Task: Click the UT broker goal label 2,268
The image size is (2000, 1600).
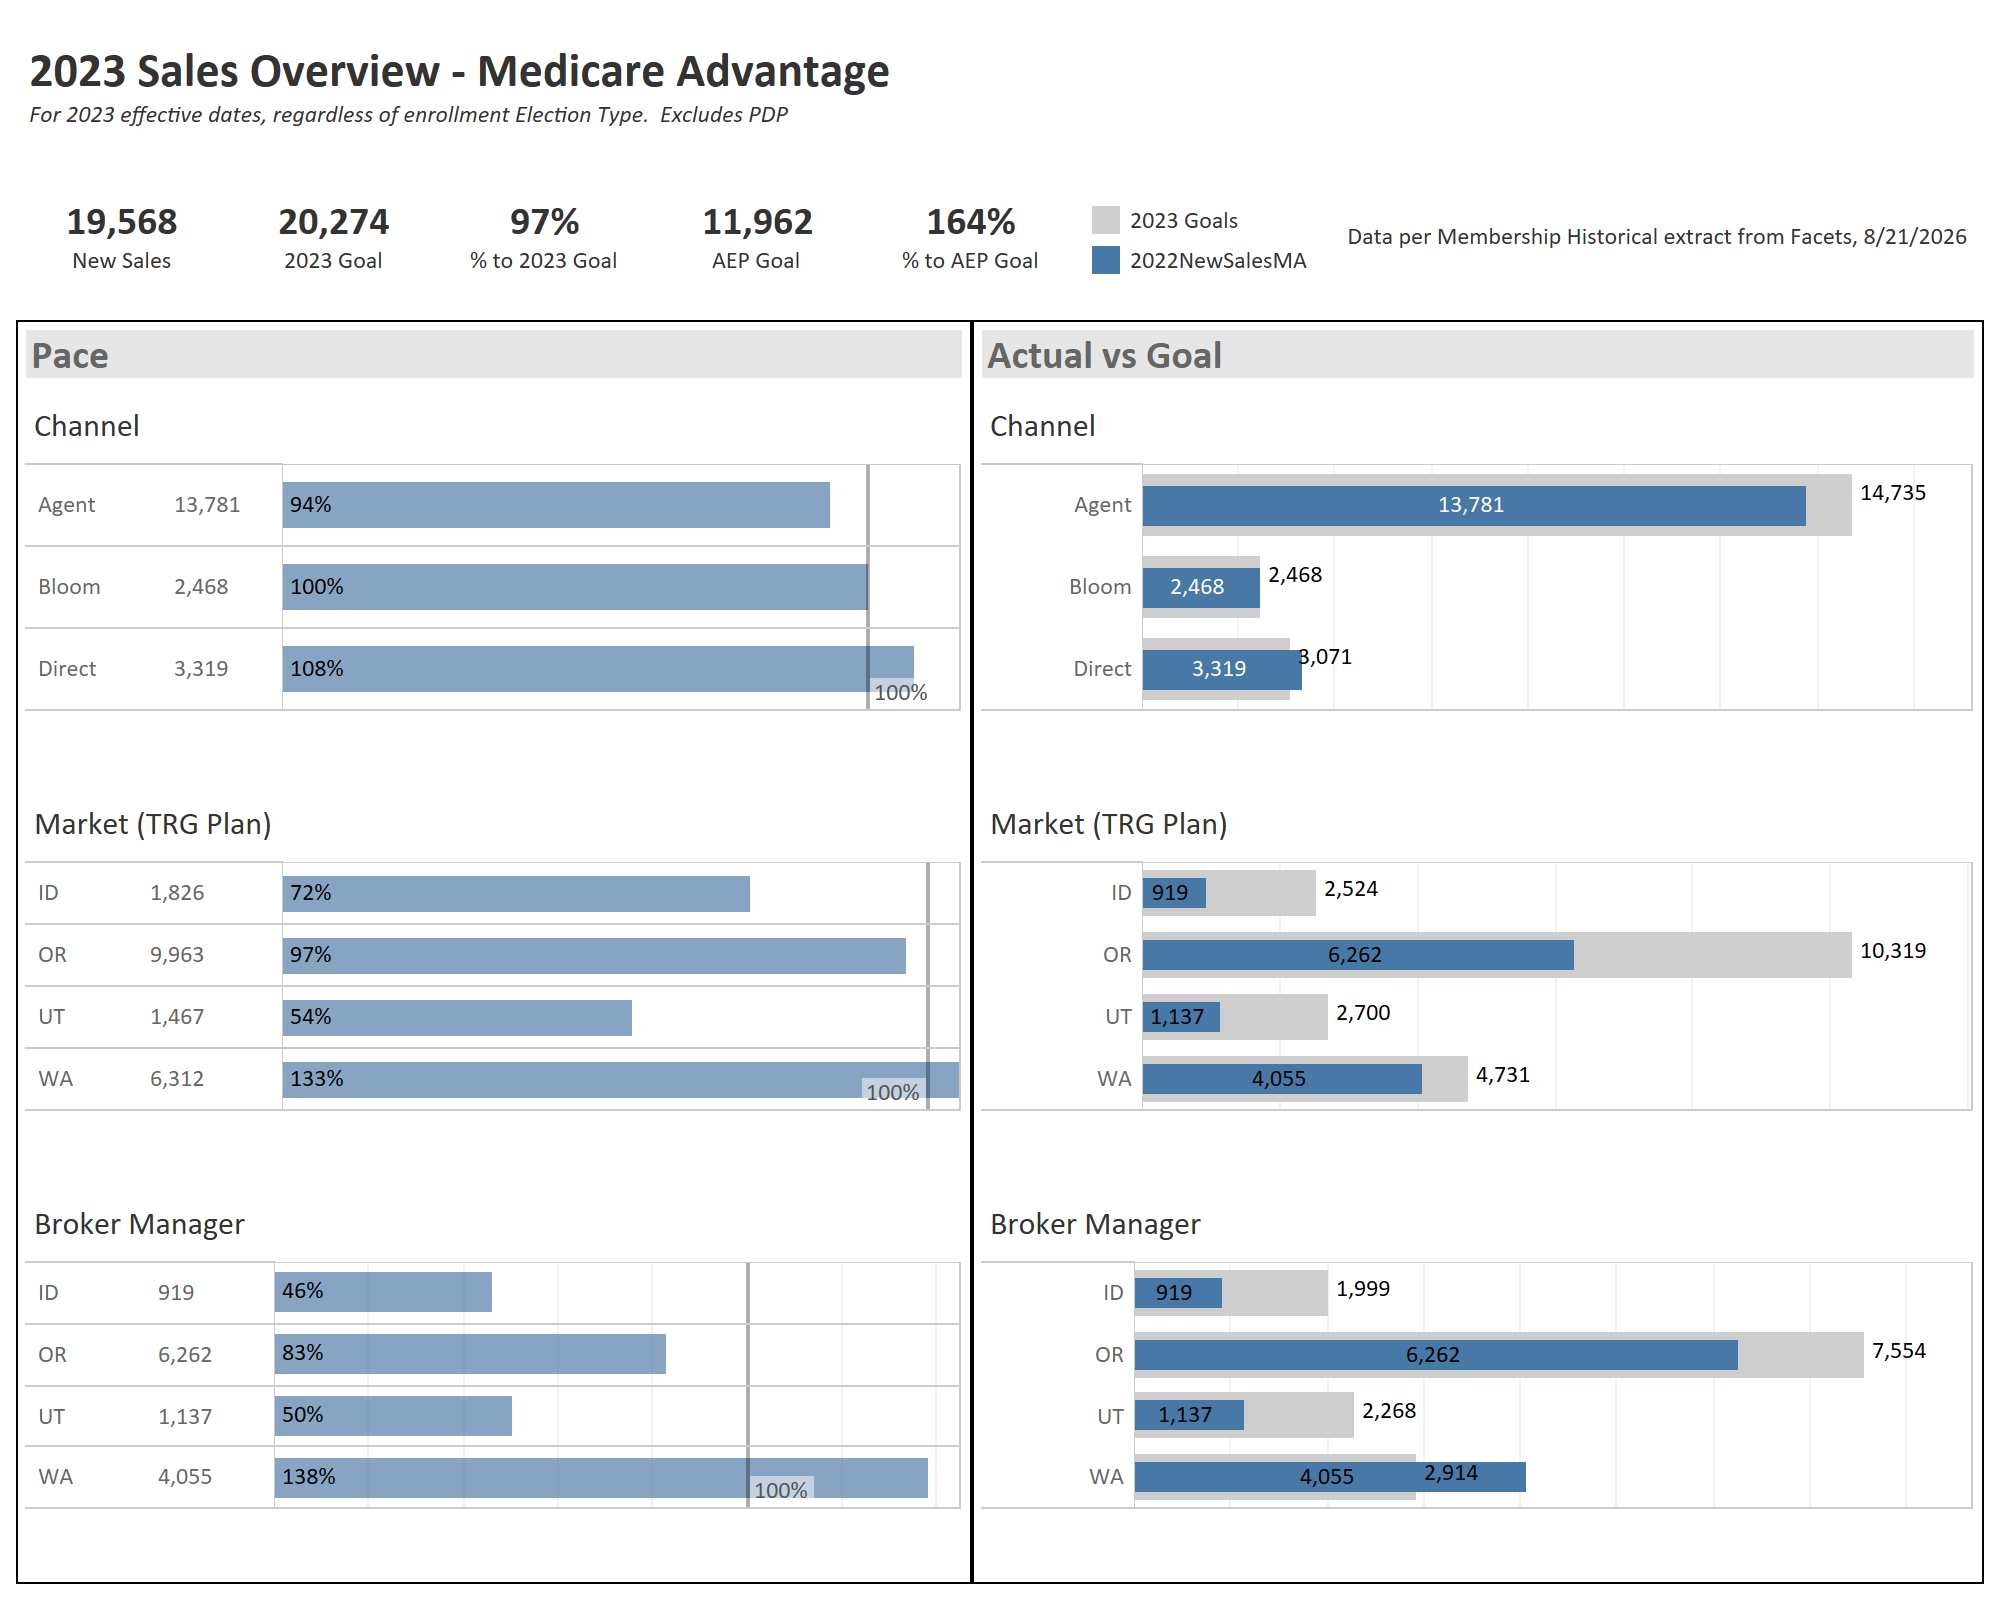Action: coord(1389,1411)
